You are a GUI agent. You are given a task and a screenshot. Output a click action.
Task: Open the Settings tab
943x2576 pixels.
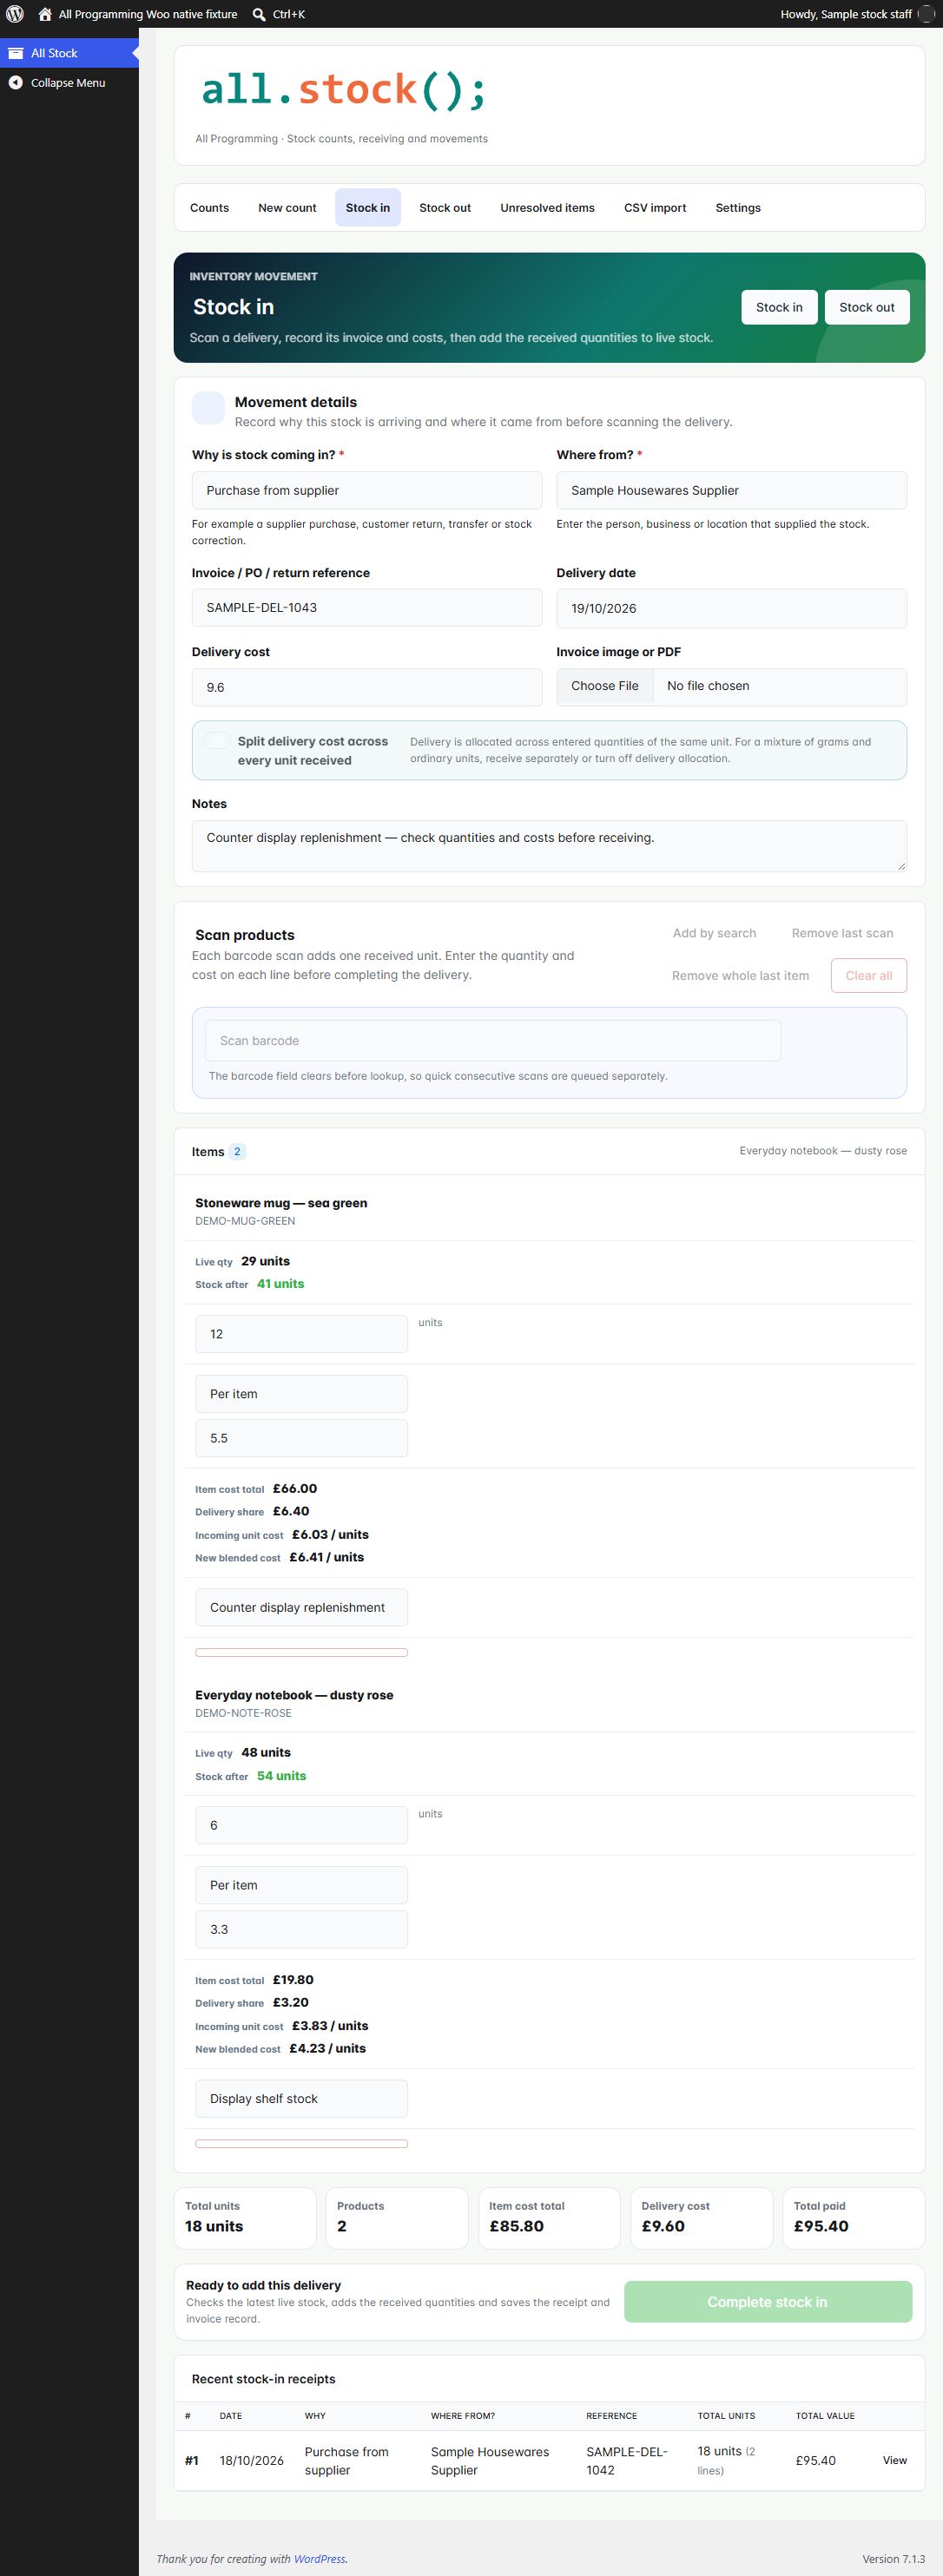click(x=738, y=208)
